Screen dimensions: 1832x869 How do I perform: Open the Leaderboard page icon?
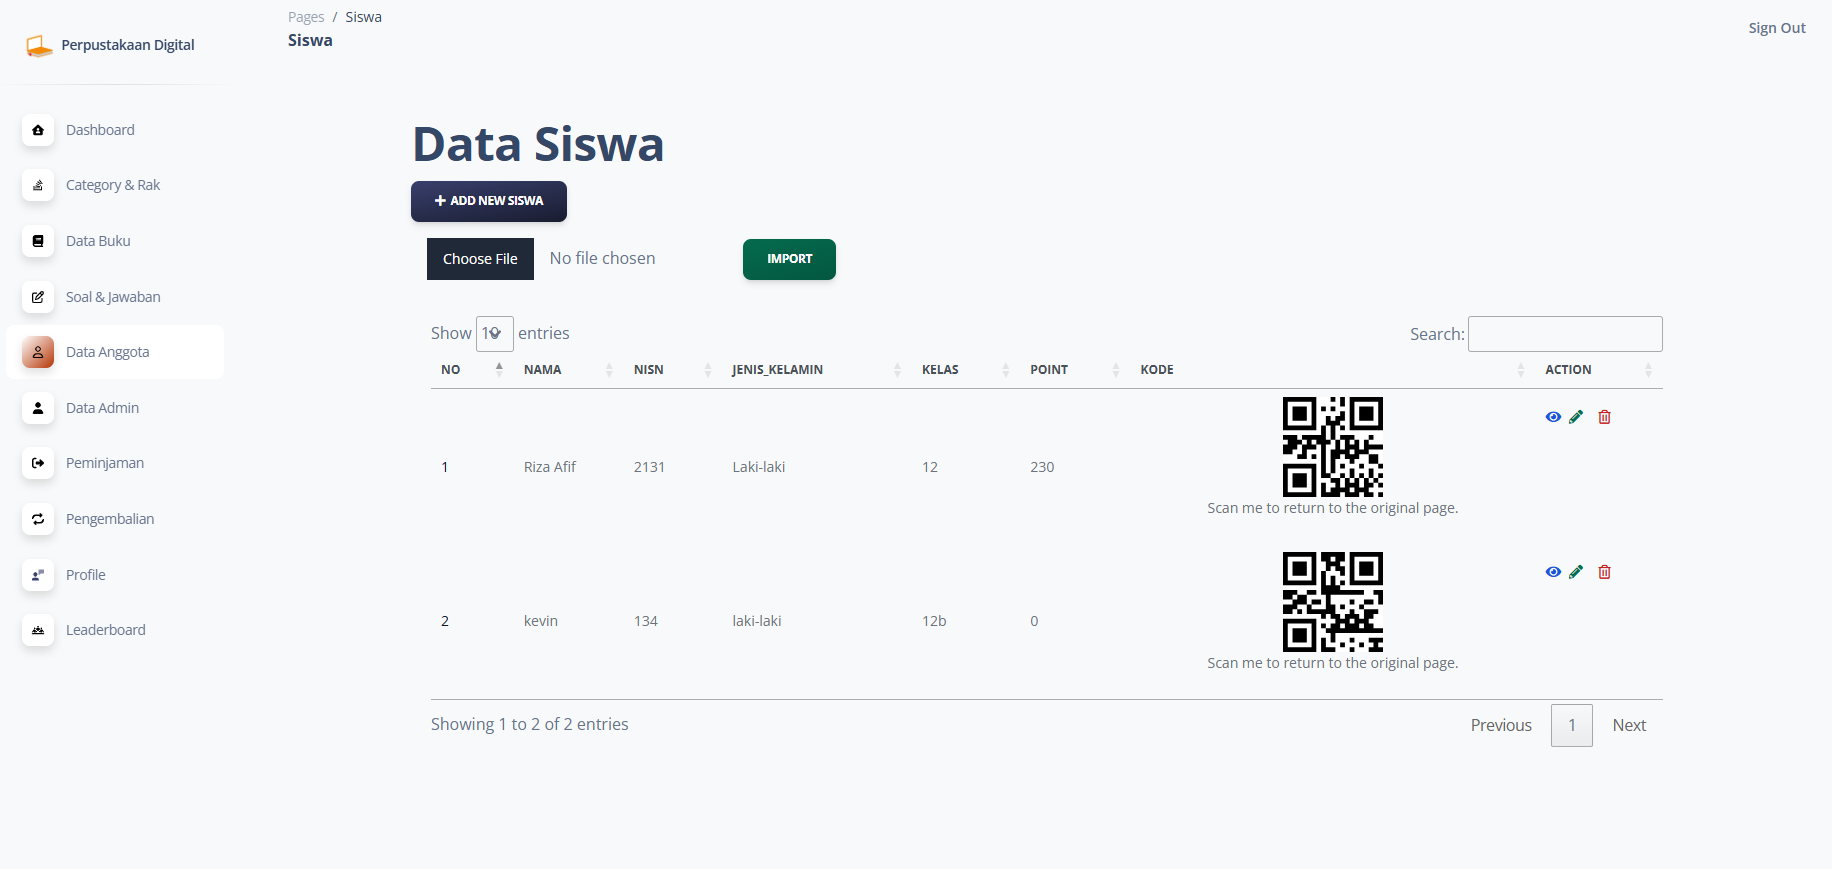coord(37,631)
